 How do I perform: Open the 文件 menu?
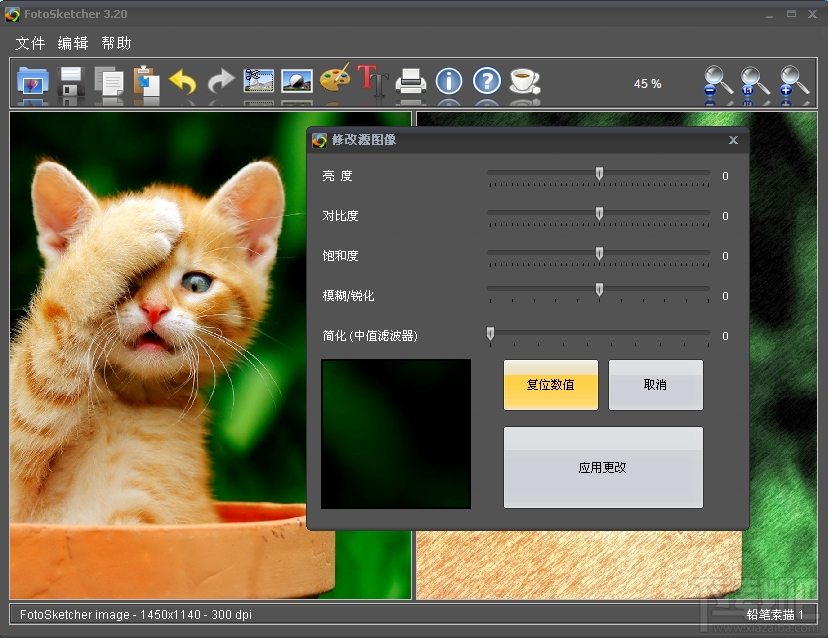(x=30, y=43)
